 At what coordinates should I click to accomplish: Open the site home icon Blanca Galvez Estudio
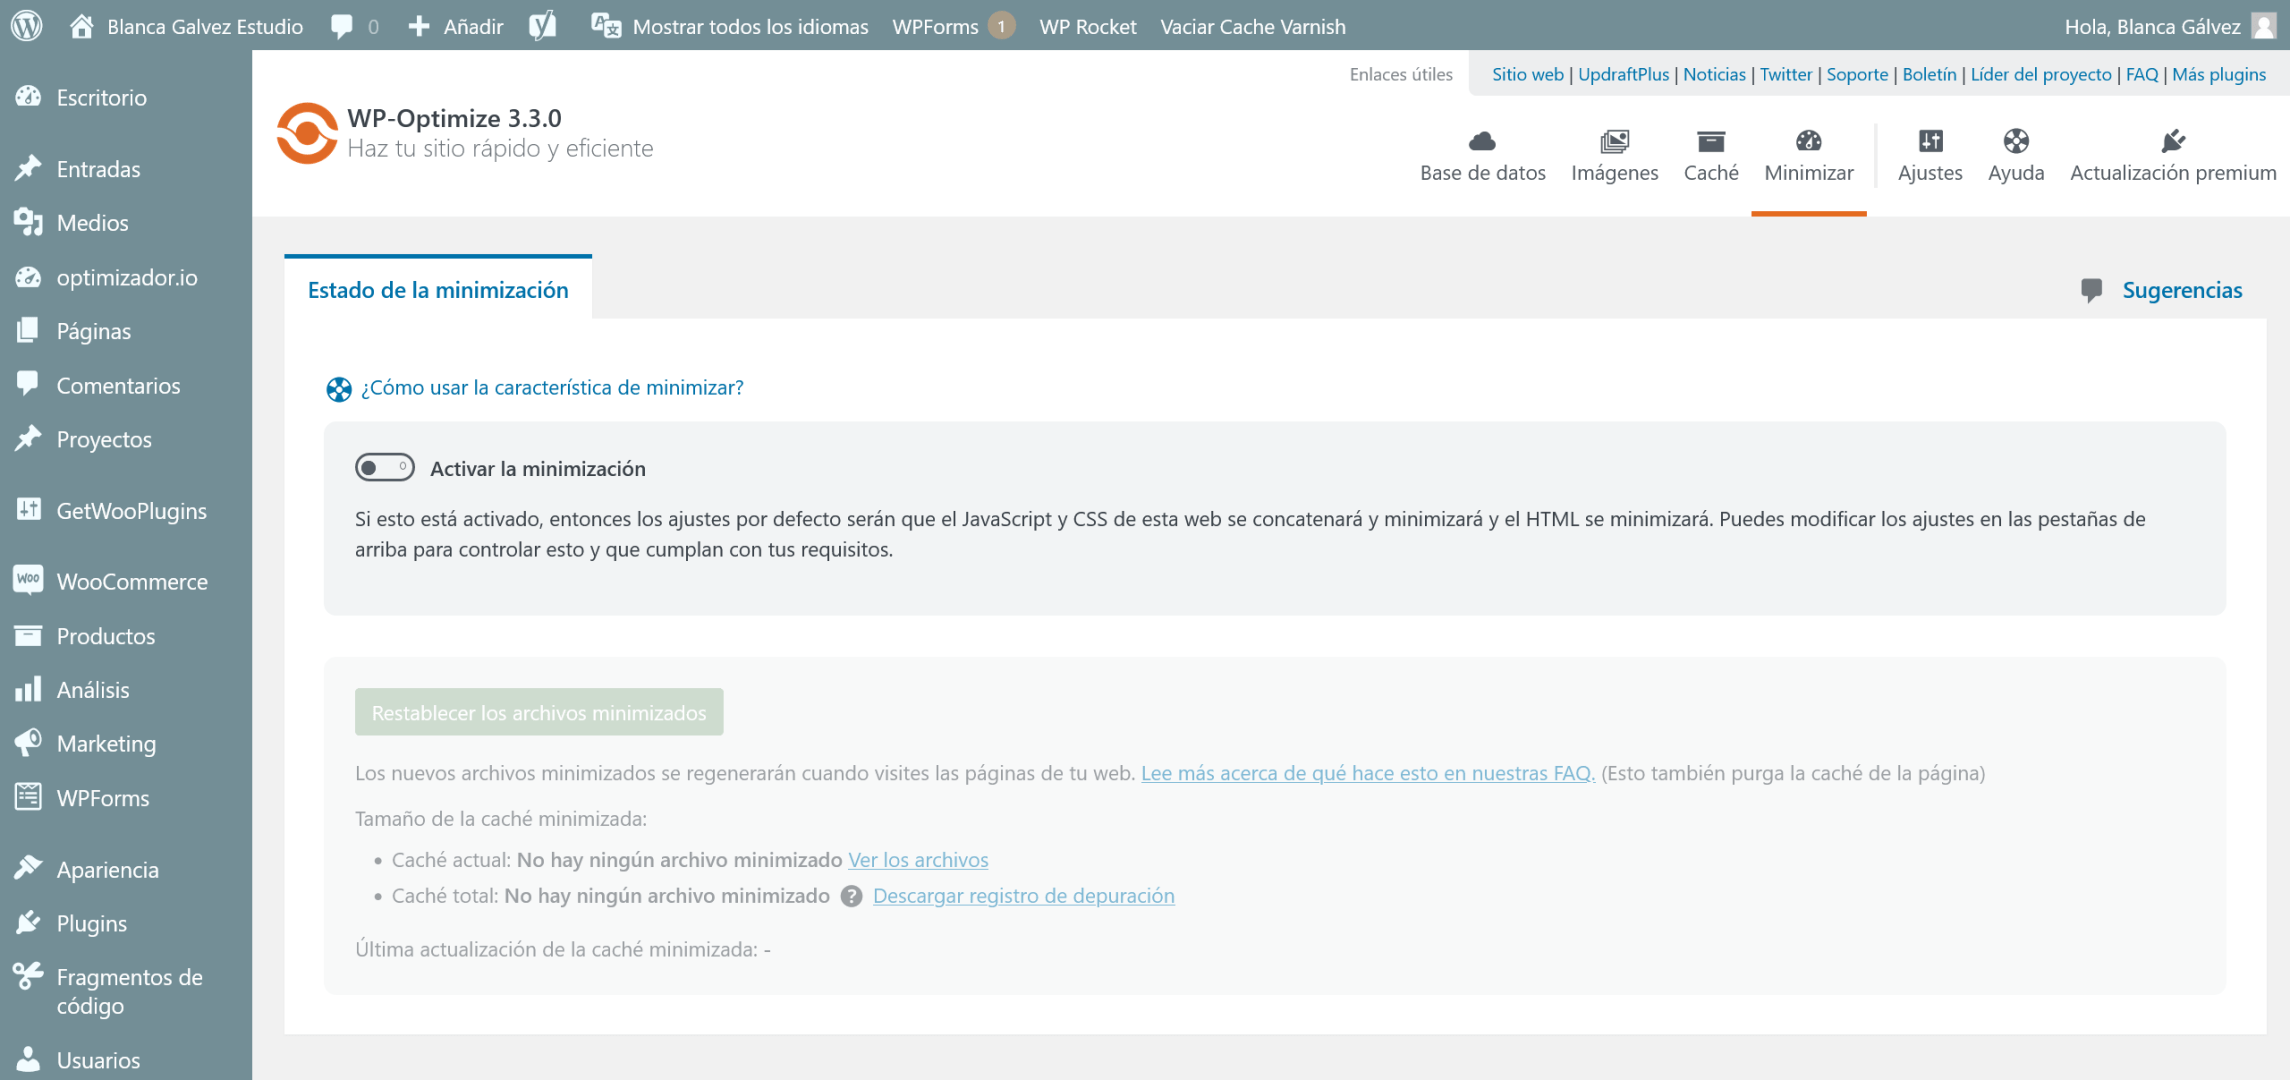click(82, 26)
